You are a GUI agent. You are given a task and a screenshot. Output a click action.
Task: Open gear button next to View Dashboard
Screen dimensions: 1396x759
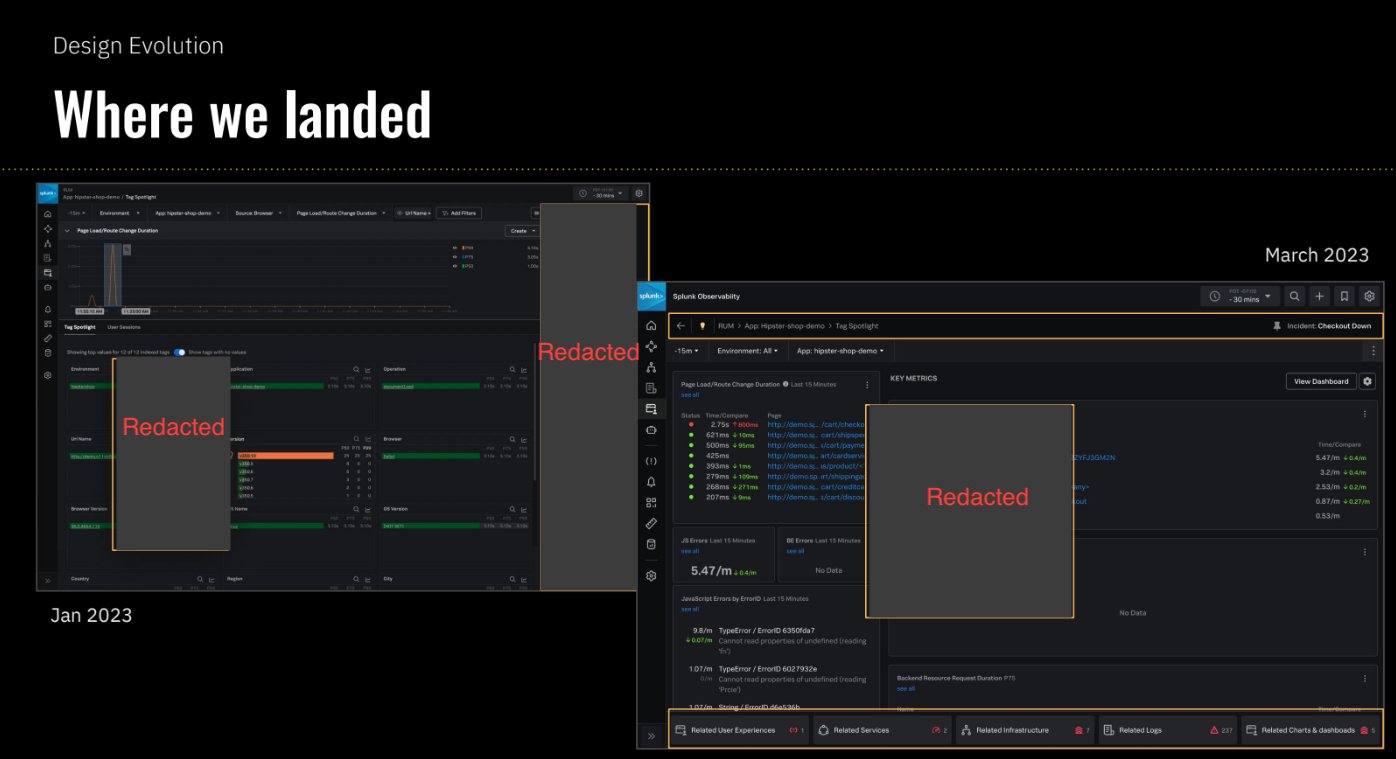pos(1368,381)
